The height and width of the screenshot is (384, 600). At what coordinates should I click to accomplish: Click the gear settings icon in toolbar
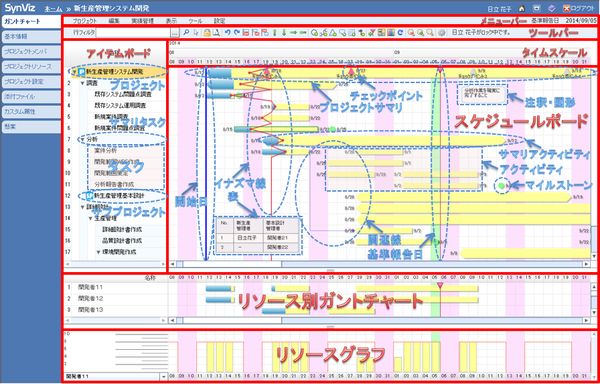pyautogui.click(x=441, y=33)
